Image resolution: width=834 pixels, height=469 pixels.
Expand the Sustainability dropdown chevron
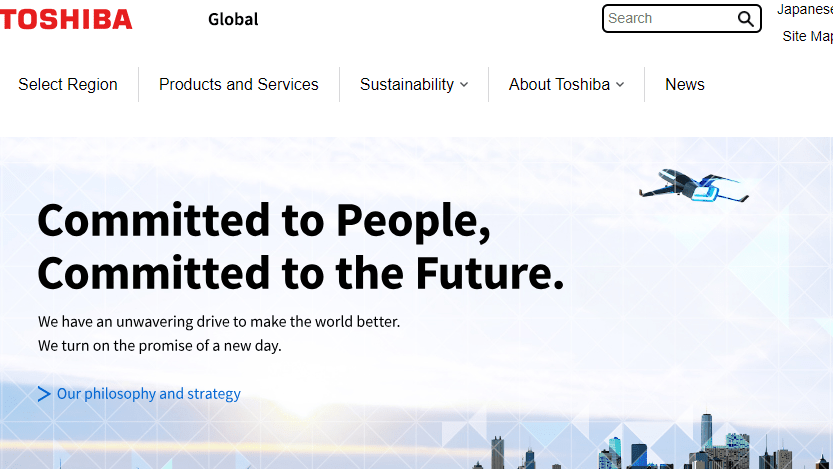point(464,85)
